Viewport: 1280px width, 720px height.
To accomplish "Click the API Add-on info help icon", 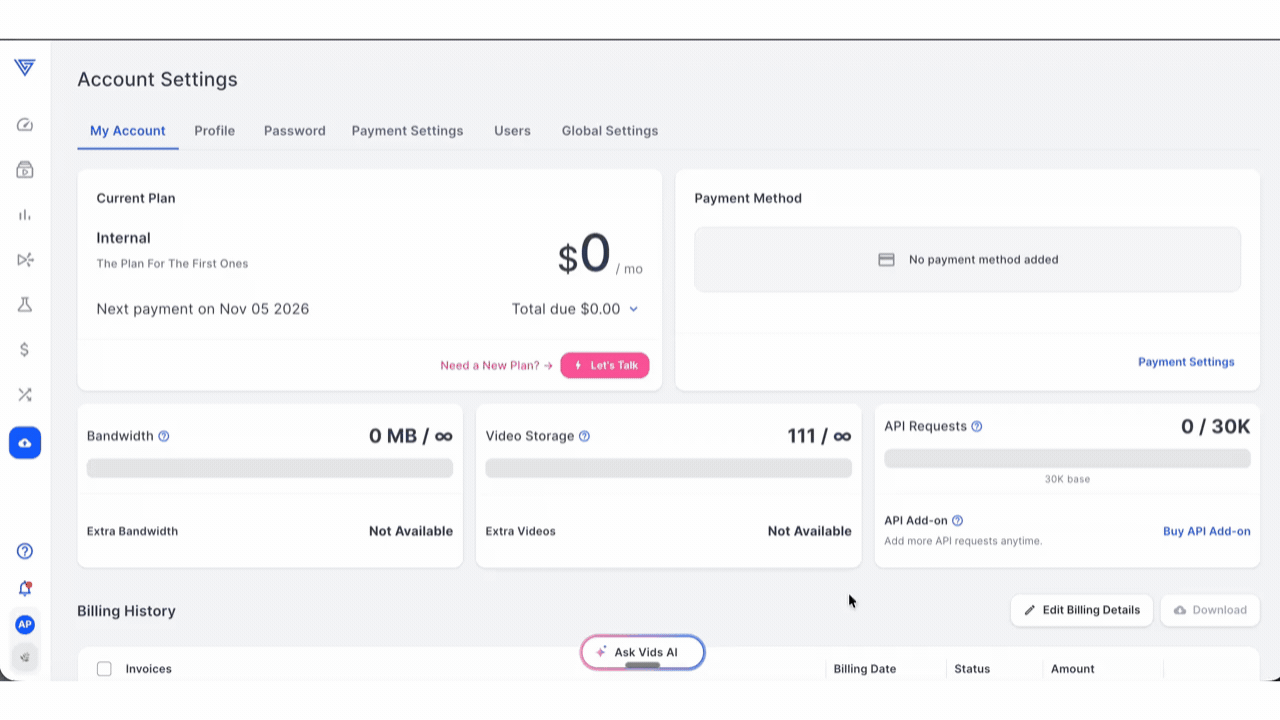I will coord(957,521).
